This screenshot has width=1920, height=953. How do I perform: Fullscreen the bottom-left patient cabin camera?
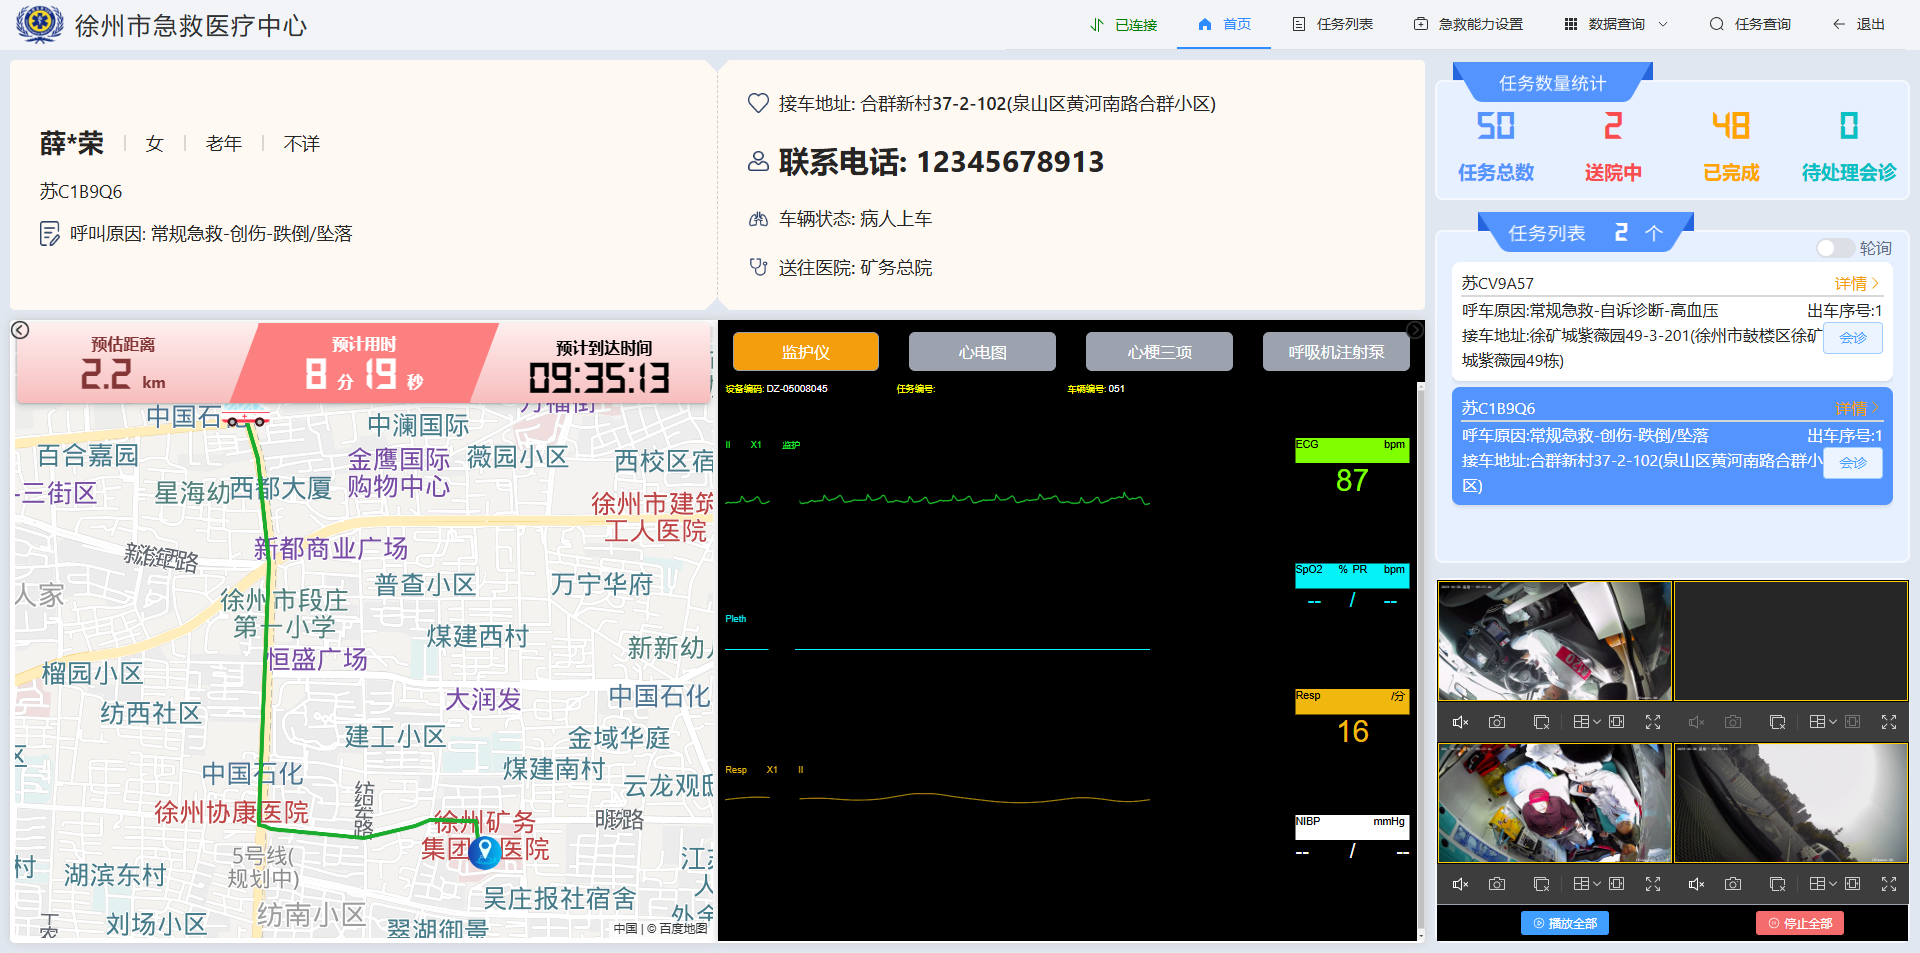coord(1653,884)
